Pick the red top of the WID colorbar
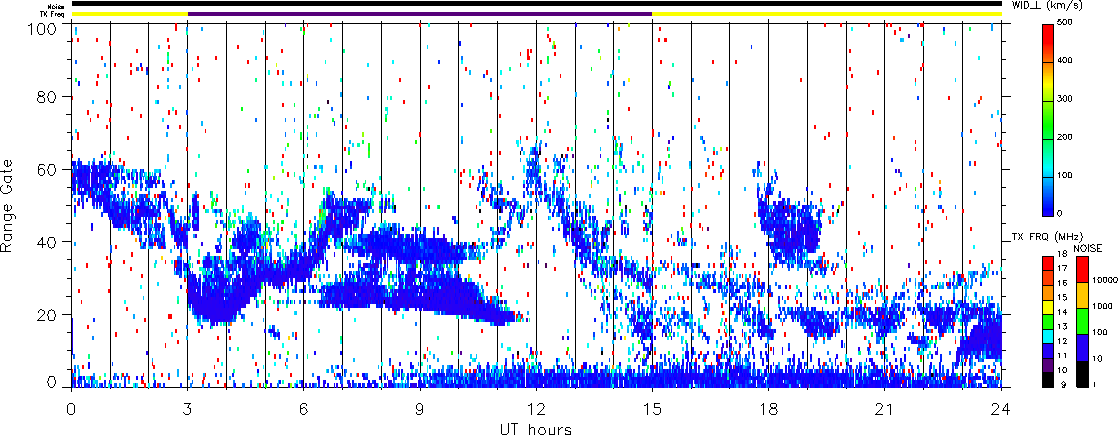 [1049, 34]
